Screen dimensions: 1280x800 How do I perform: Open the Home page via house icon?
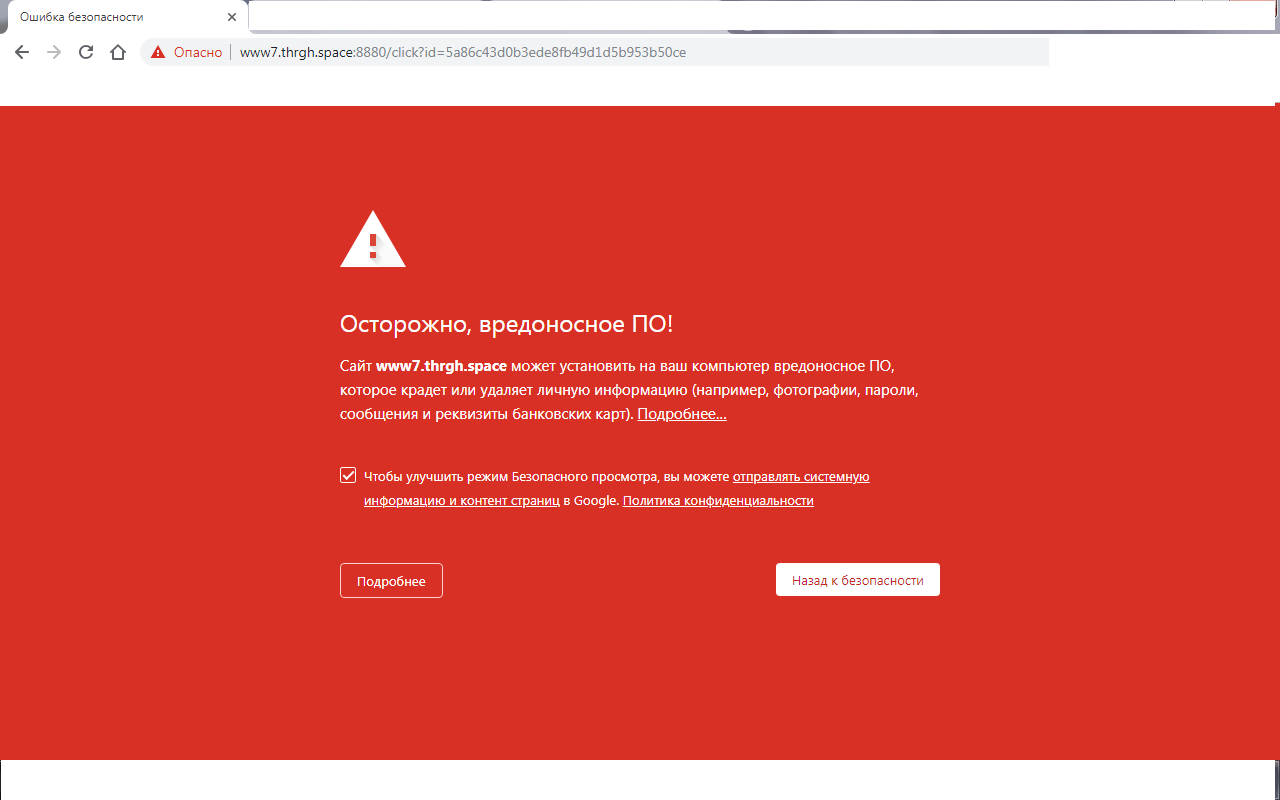pyautogui.click(x=118, y=52)
